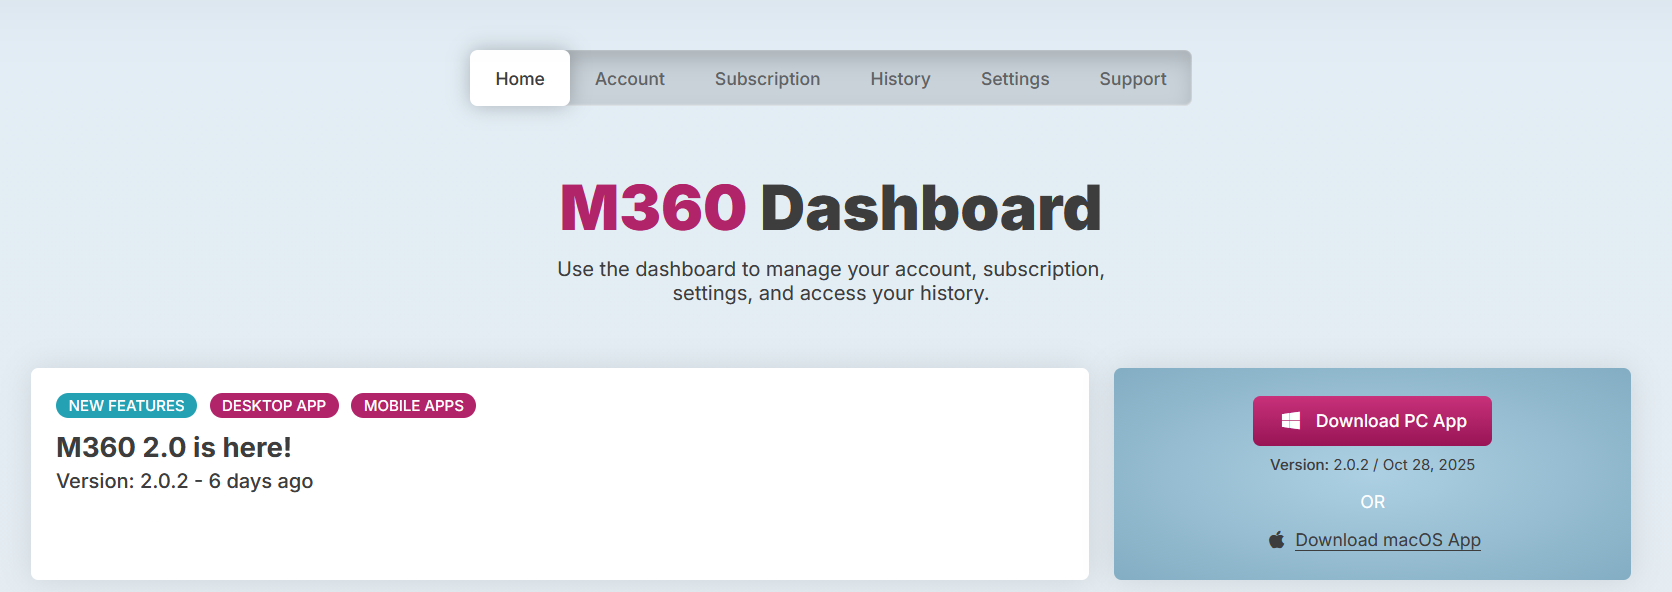Open the History tab
This screenshot has height=592, width=1672.
(900, 79)
